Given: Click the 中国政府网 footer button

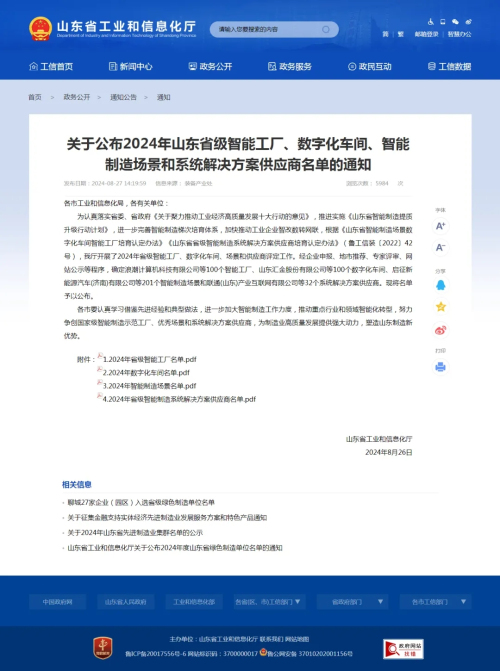Looking at the screenshot, I should pos(57,602).
